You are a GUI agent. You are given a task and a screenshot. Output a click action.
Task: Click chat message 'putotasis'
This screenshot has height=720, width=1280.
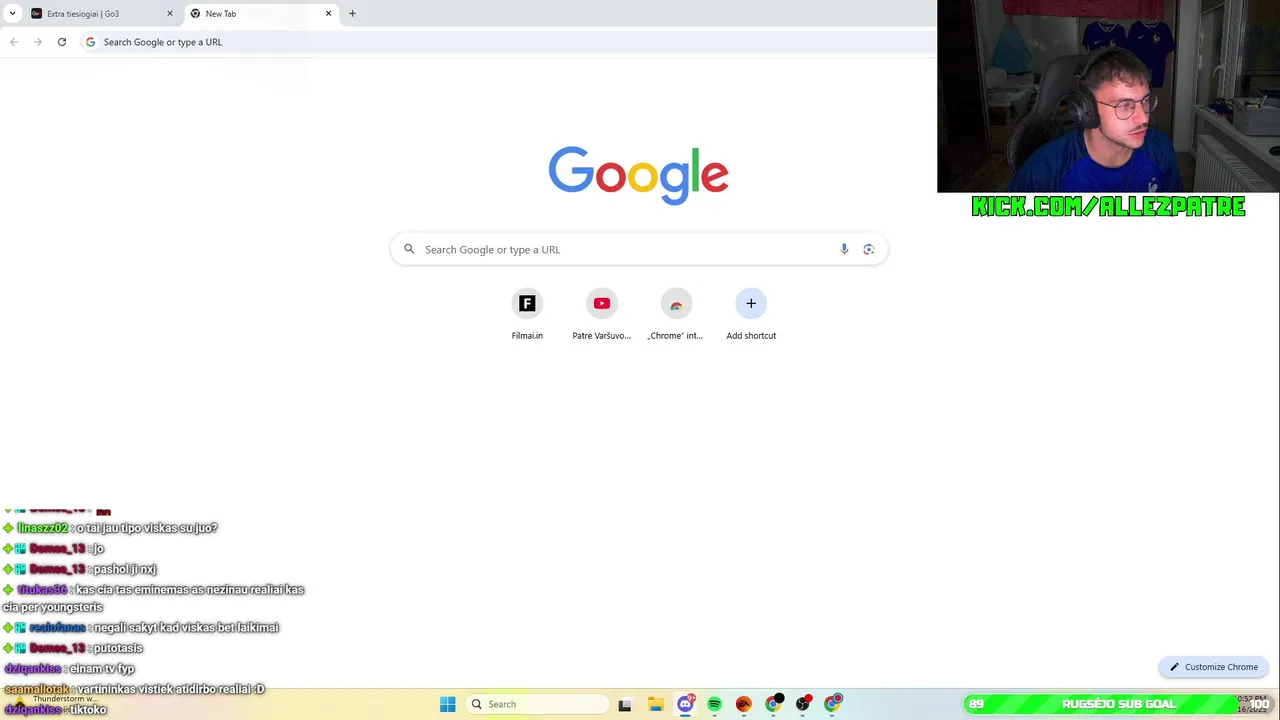(x=118, y=648)
